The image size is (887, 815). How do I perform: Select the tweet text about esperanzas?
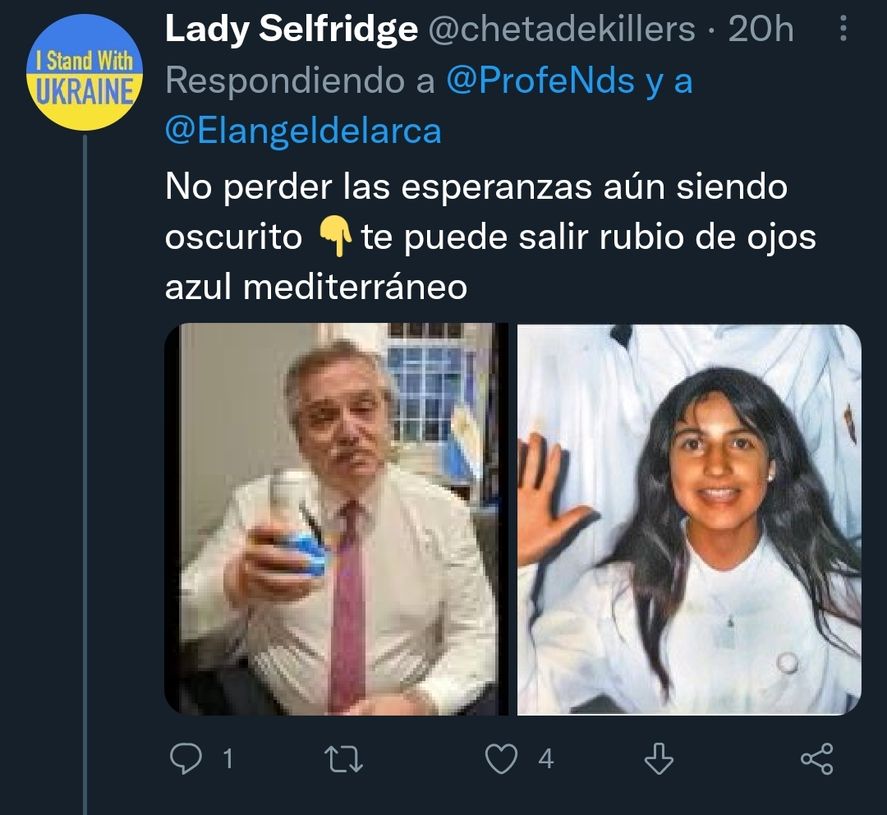(490, 237)
